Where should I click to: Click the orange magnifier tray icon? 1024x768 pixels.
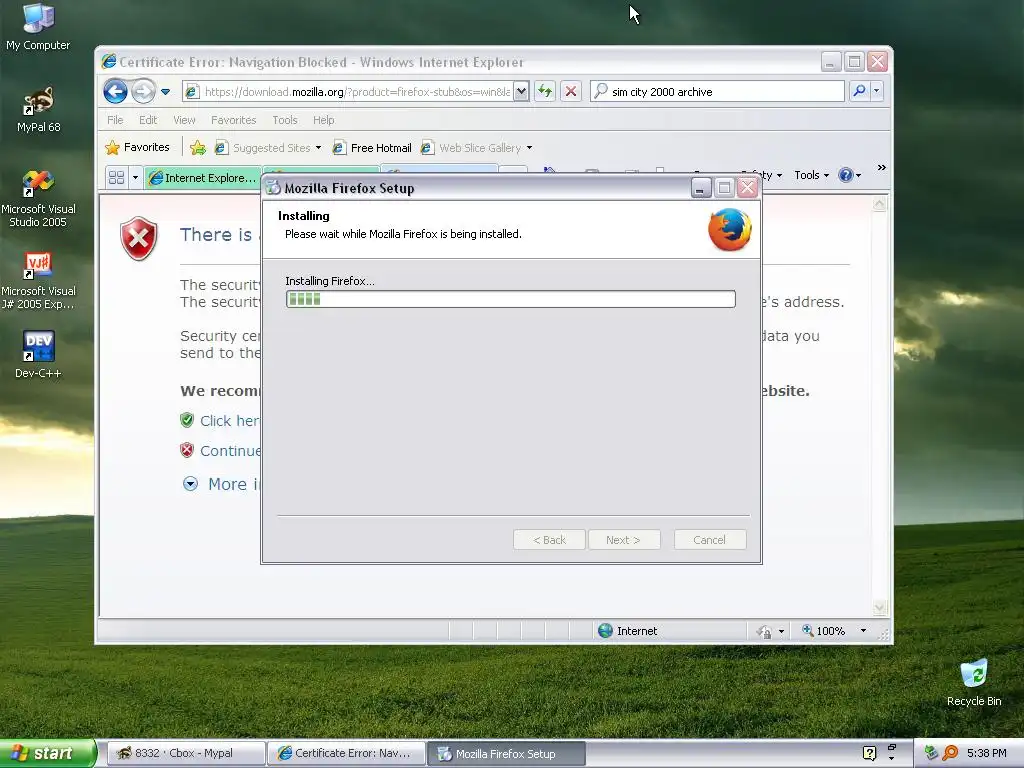[950, 753]
